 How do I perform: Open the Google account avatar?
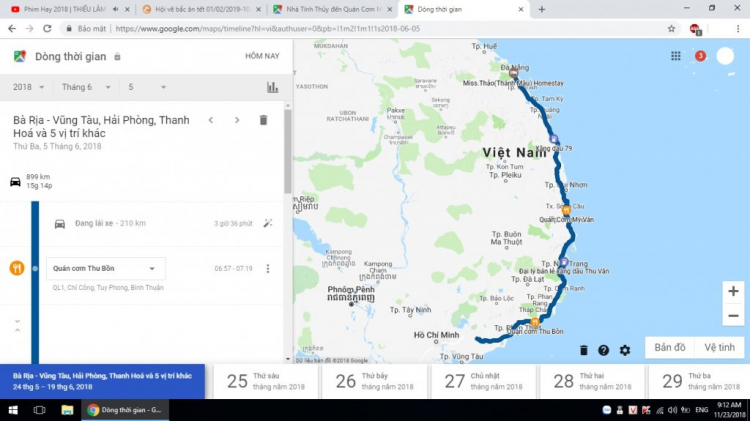coord(725,56)
